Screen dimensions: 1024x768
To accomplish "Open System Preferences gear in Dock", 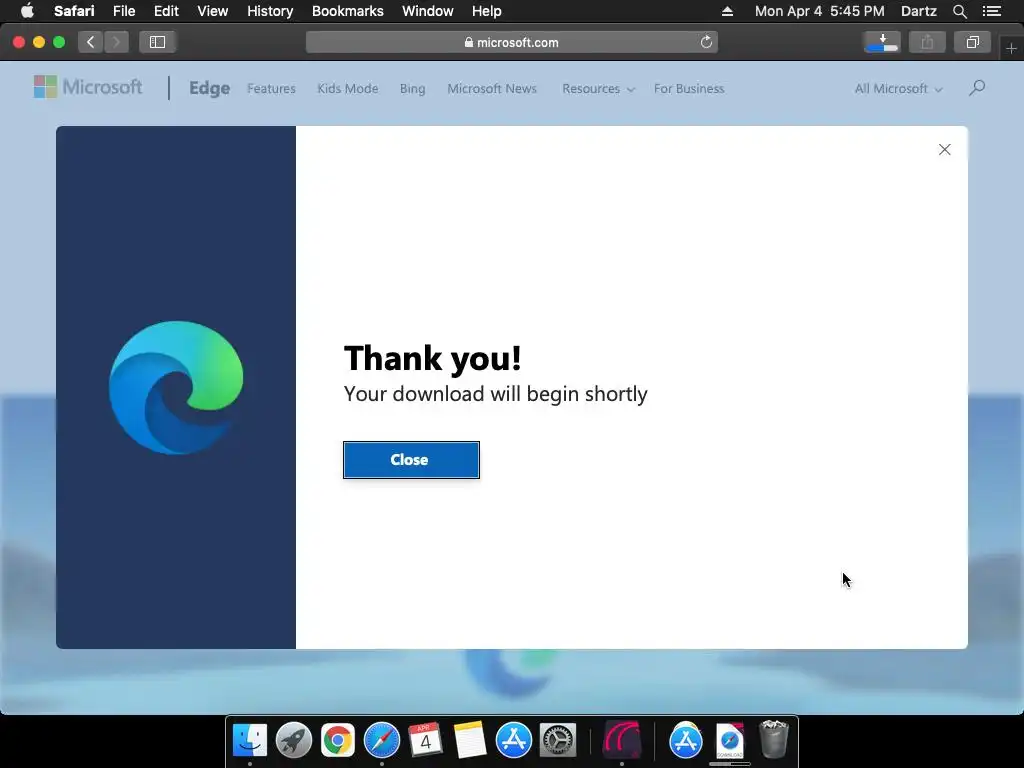I will tap(557, 740).
